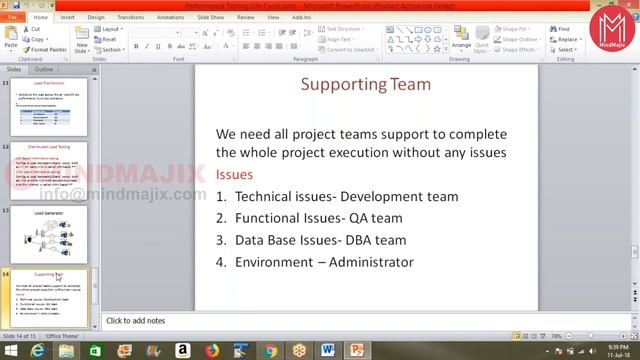Viewport: 640px width, 360px height.
Task: Select the Oval shape in gallery
Action: pos(428,30)
